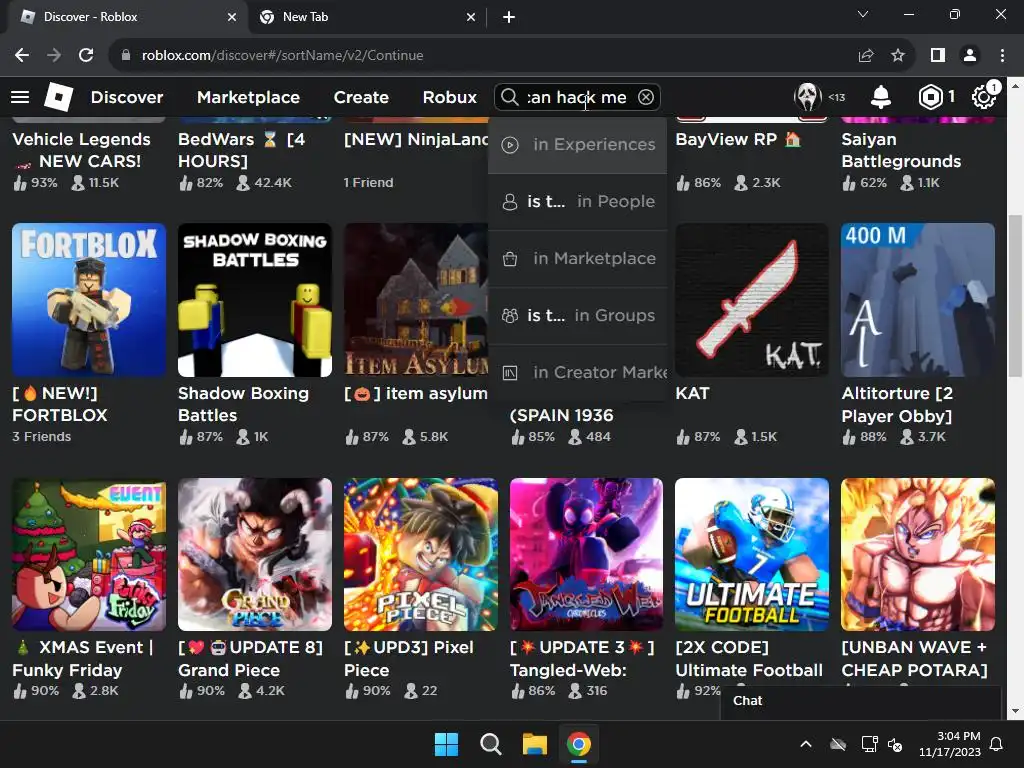Open the Roblox settings gear
This screenshot has height=768, width=1024.
984,97
